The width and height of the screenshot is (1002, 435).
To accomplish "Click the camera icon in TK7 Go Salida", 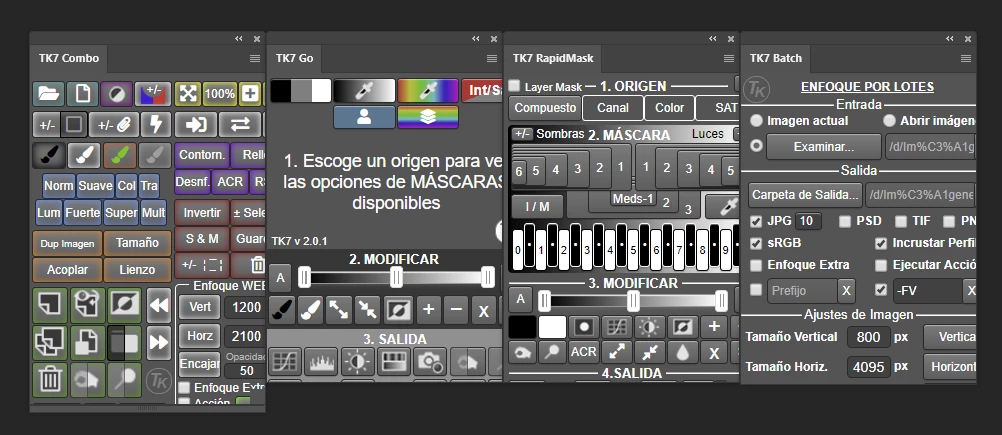I will coord(429,362).
